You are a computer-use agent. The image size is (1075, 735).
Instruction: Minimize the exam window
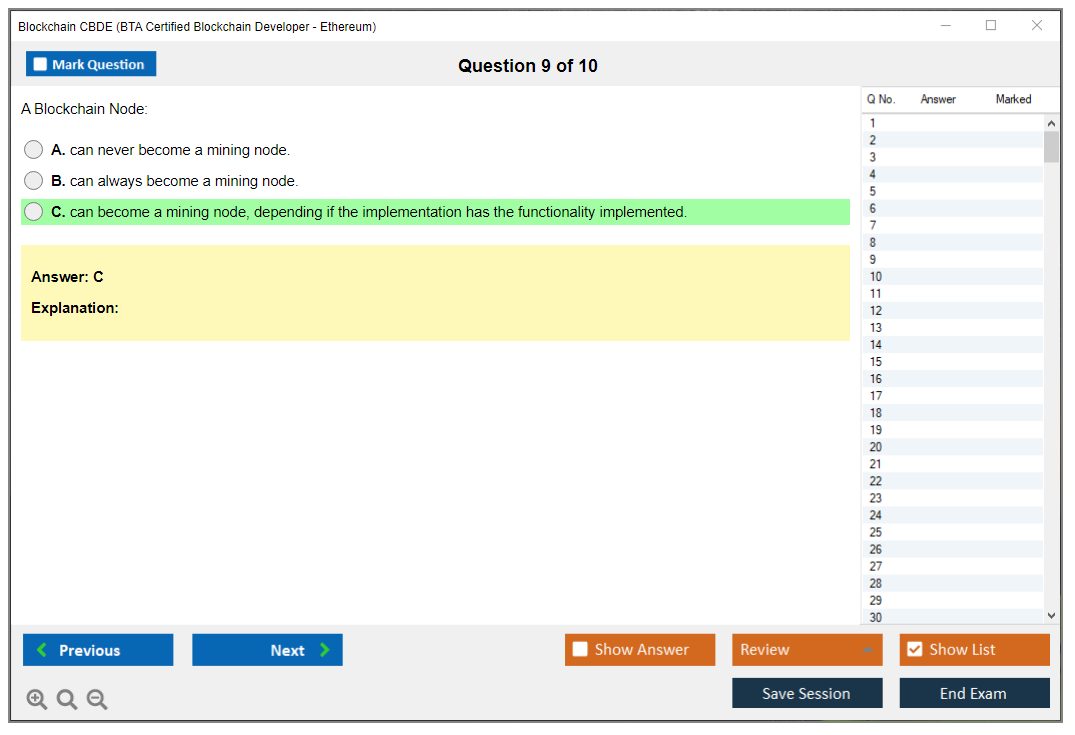pos(946,26)
